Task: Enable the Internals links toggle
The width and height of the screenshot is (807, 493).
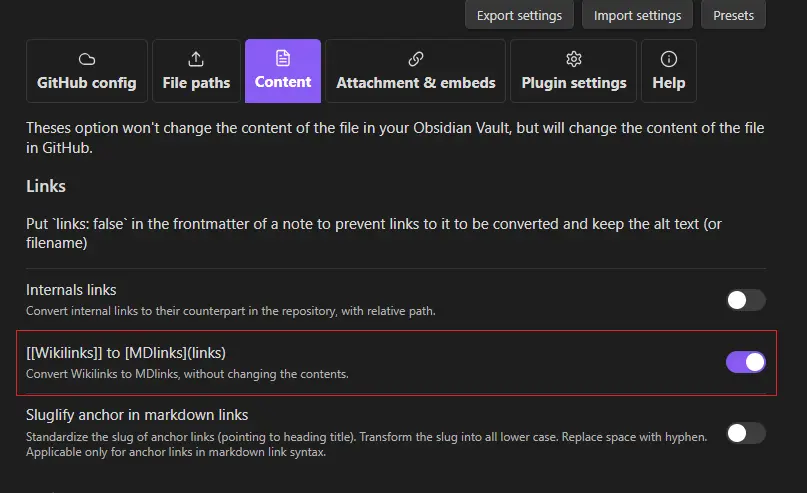Action: click(x=746, y=300)
